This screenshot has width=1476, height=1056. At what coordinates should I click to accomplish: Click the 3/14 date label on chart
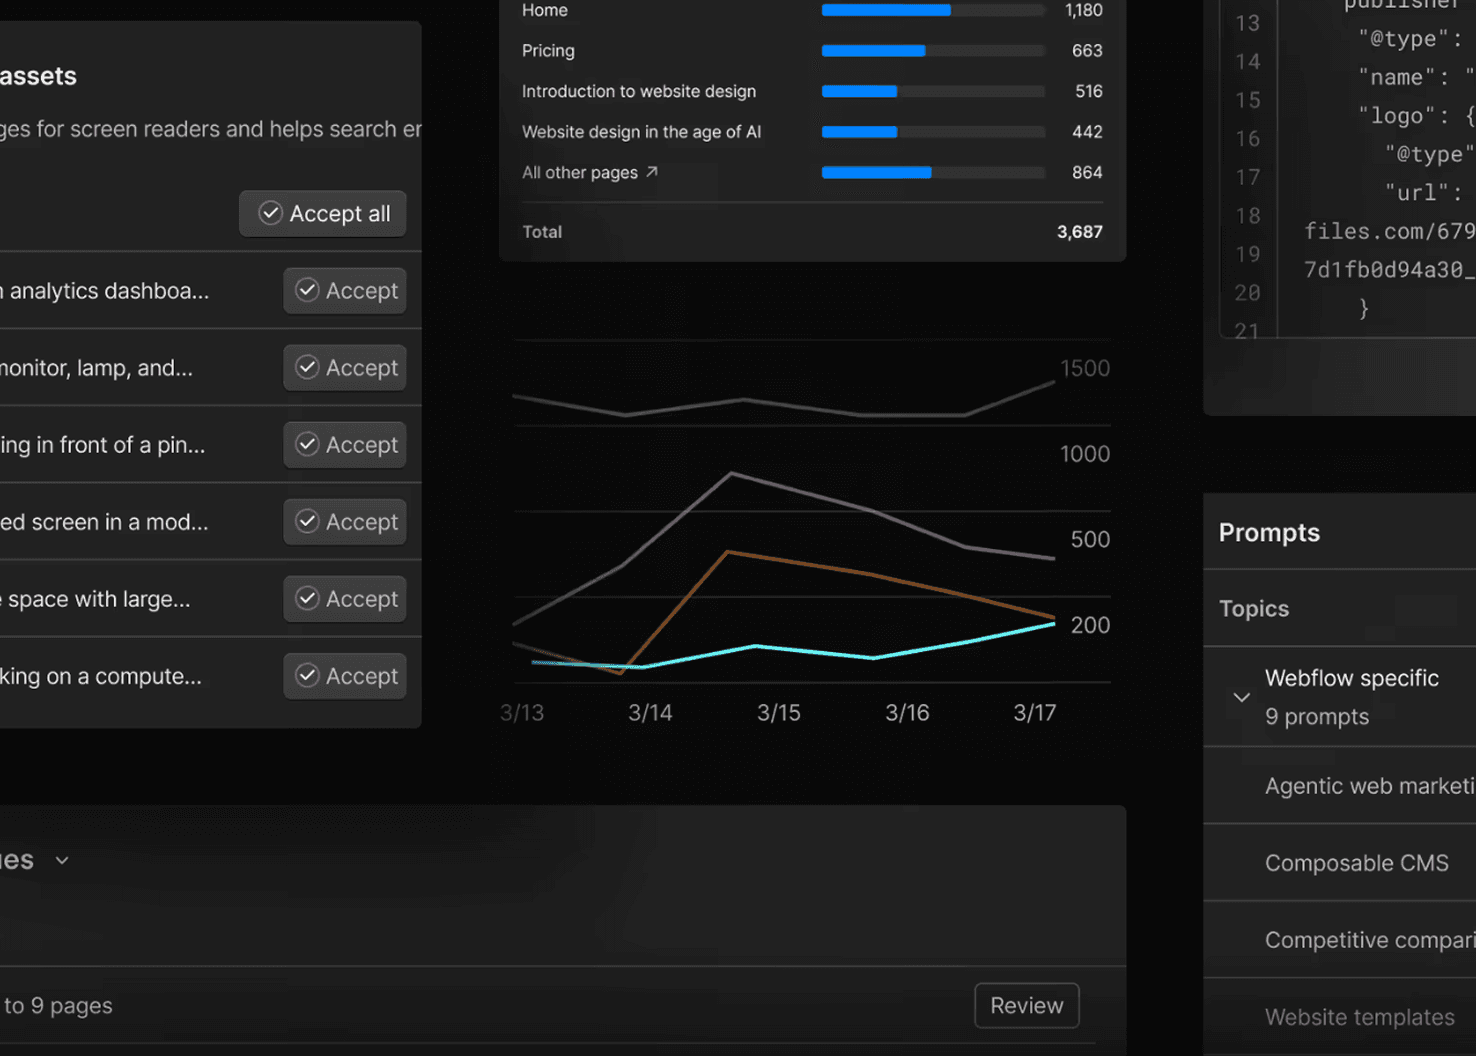650,713
